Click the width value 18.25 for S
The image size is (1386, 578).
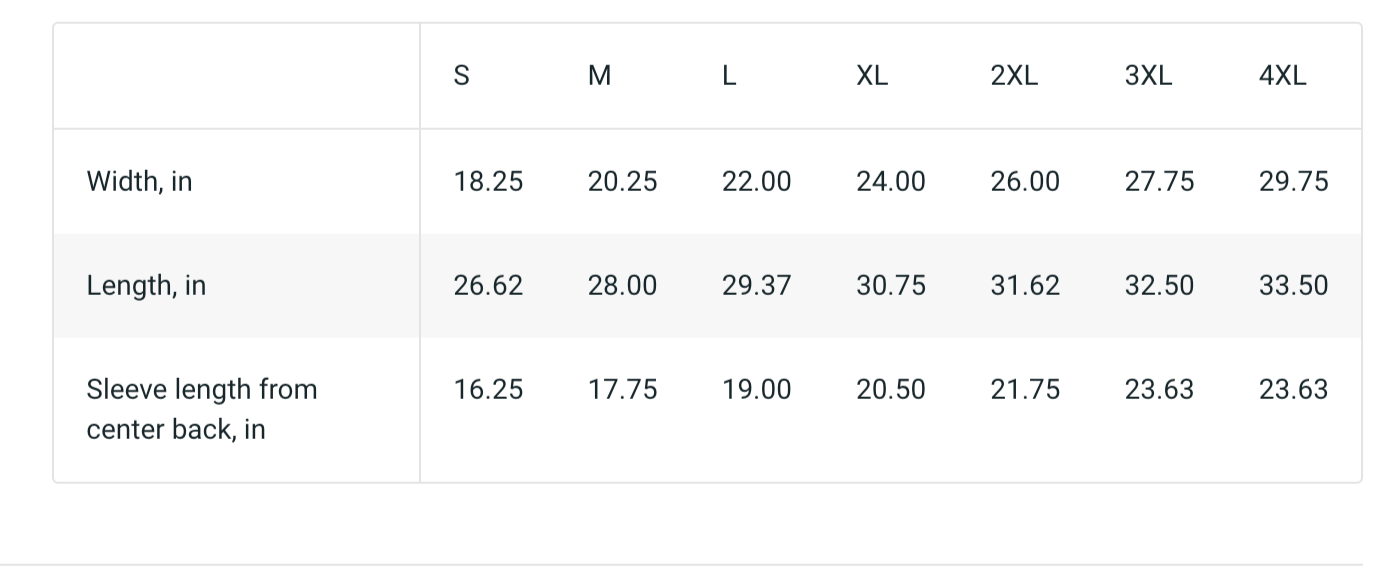488,182
